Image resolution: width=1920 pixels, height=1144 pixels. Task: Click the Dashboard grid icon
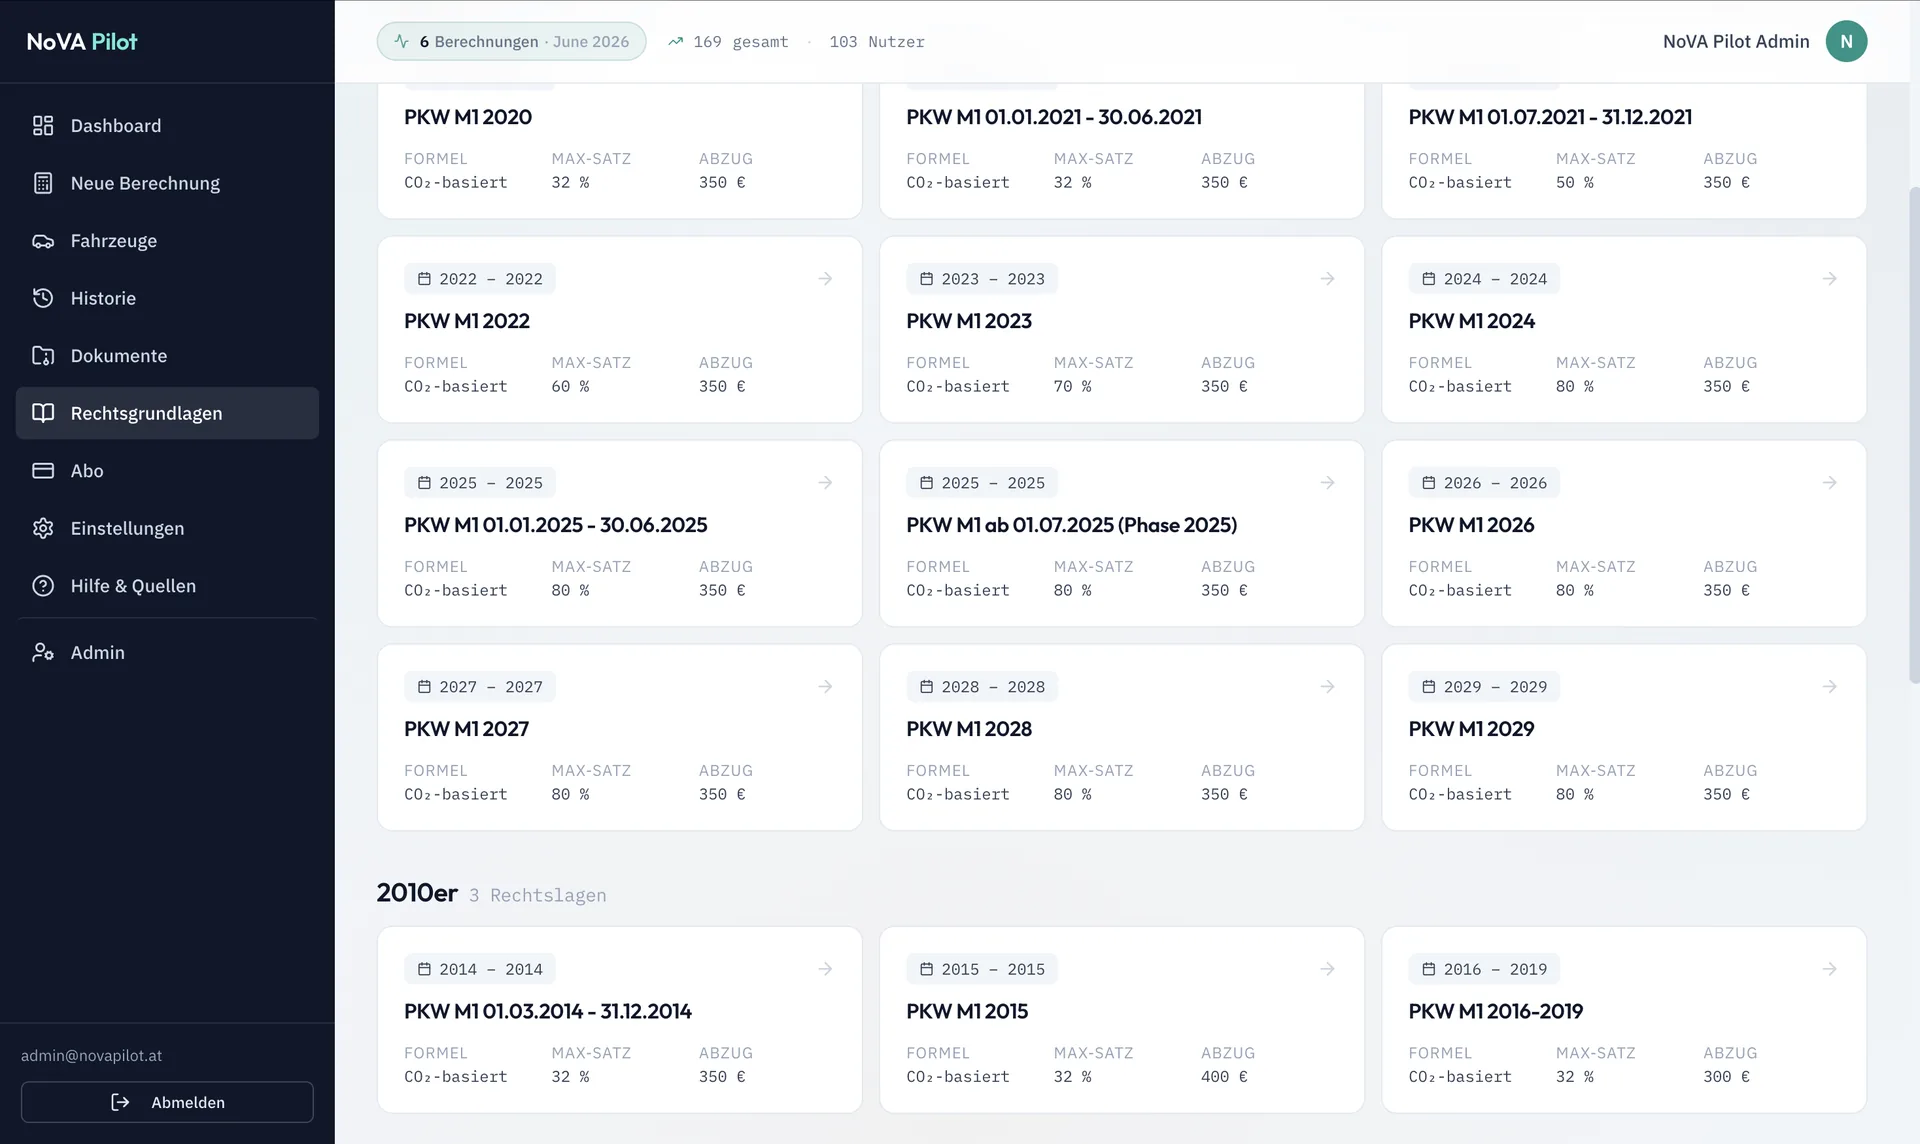pyautogui.click(x=43, y=126)
